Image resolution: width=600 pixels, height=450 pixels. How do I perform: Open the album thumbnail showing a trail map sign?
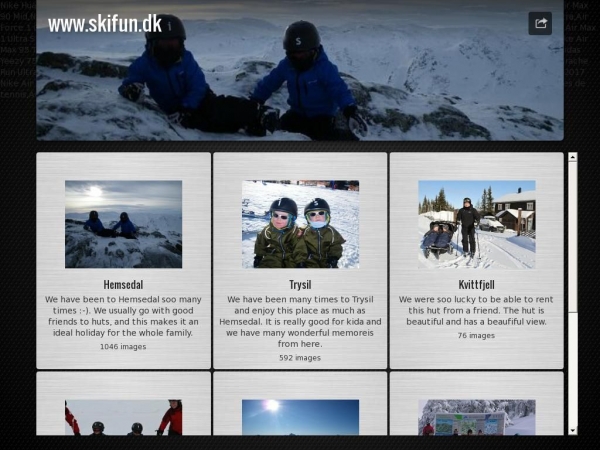pos(477,417)
